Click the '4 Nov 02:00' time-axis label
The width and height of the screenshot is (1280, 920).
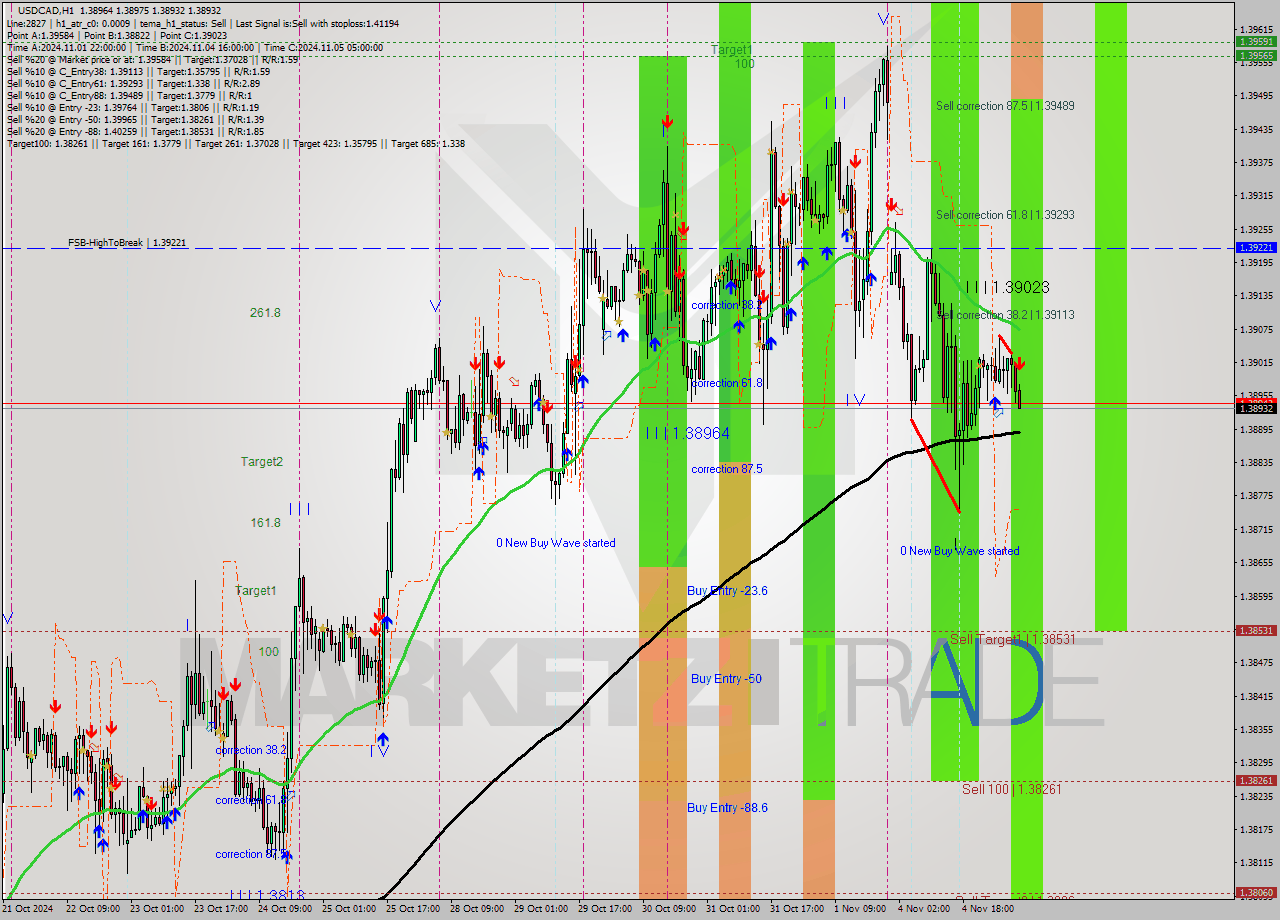(x=924, y=909)
